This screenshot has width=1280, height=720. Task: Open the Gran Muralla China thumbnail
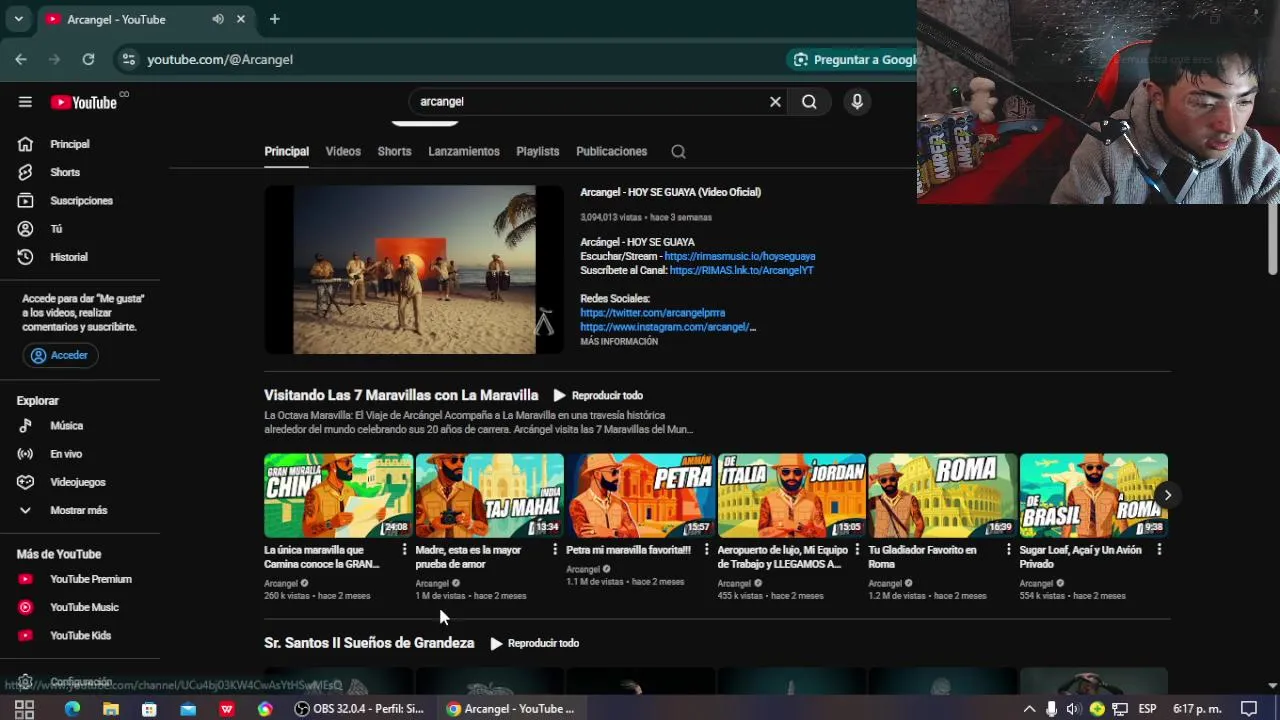pyautogui.click(x=338, y=496)
